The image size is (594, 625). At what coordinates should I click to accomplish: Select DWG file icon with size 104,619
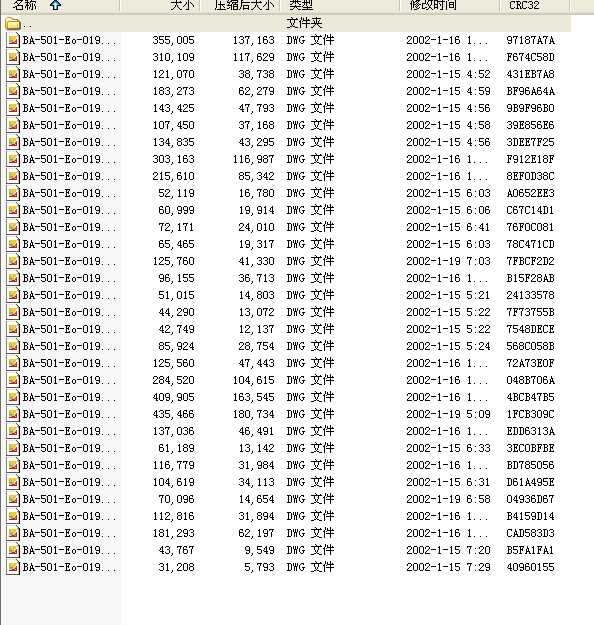pos(13,482)
